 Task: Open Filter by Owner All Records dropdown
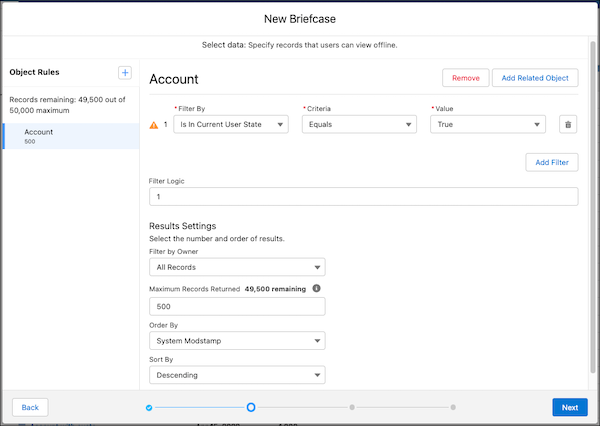click(x=237, y=267)
